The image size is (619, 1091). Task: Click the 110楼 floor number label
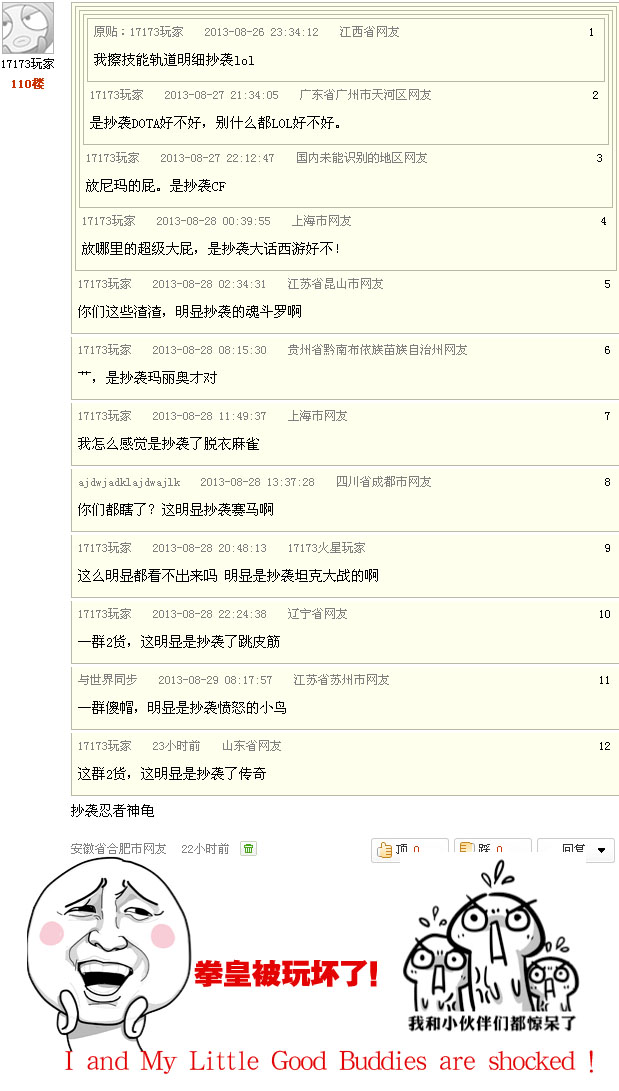pyautogui.click(x=27, y=84)
